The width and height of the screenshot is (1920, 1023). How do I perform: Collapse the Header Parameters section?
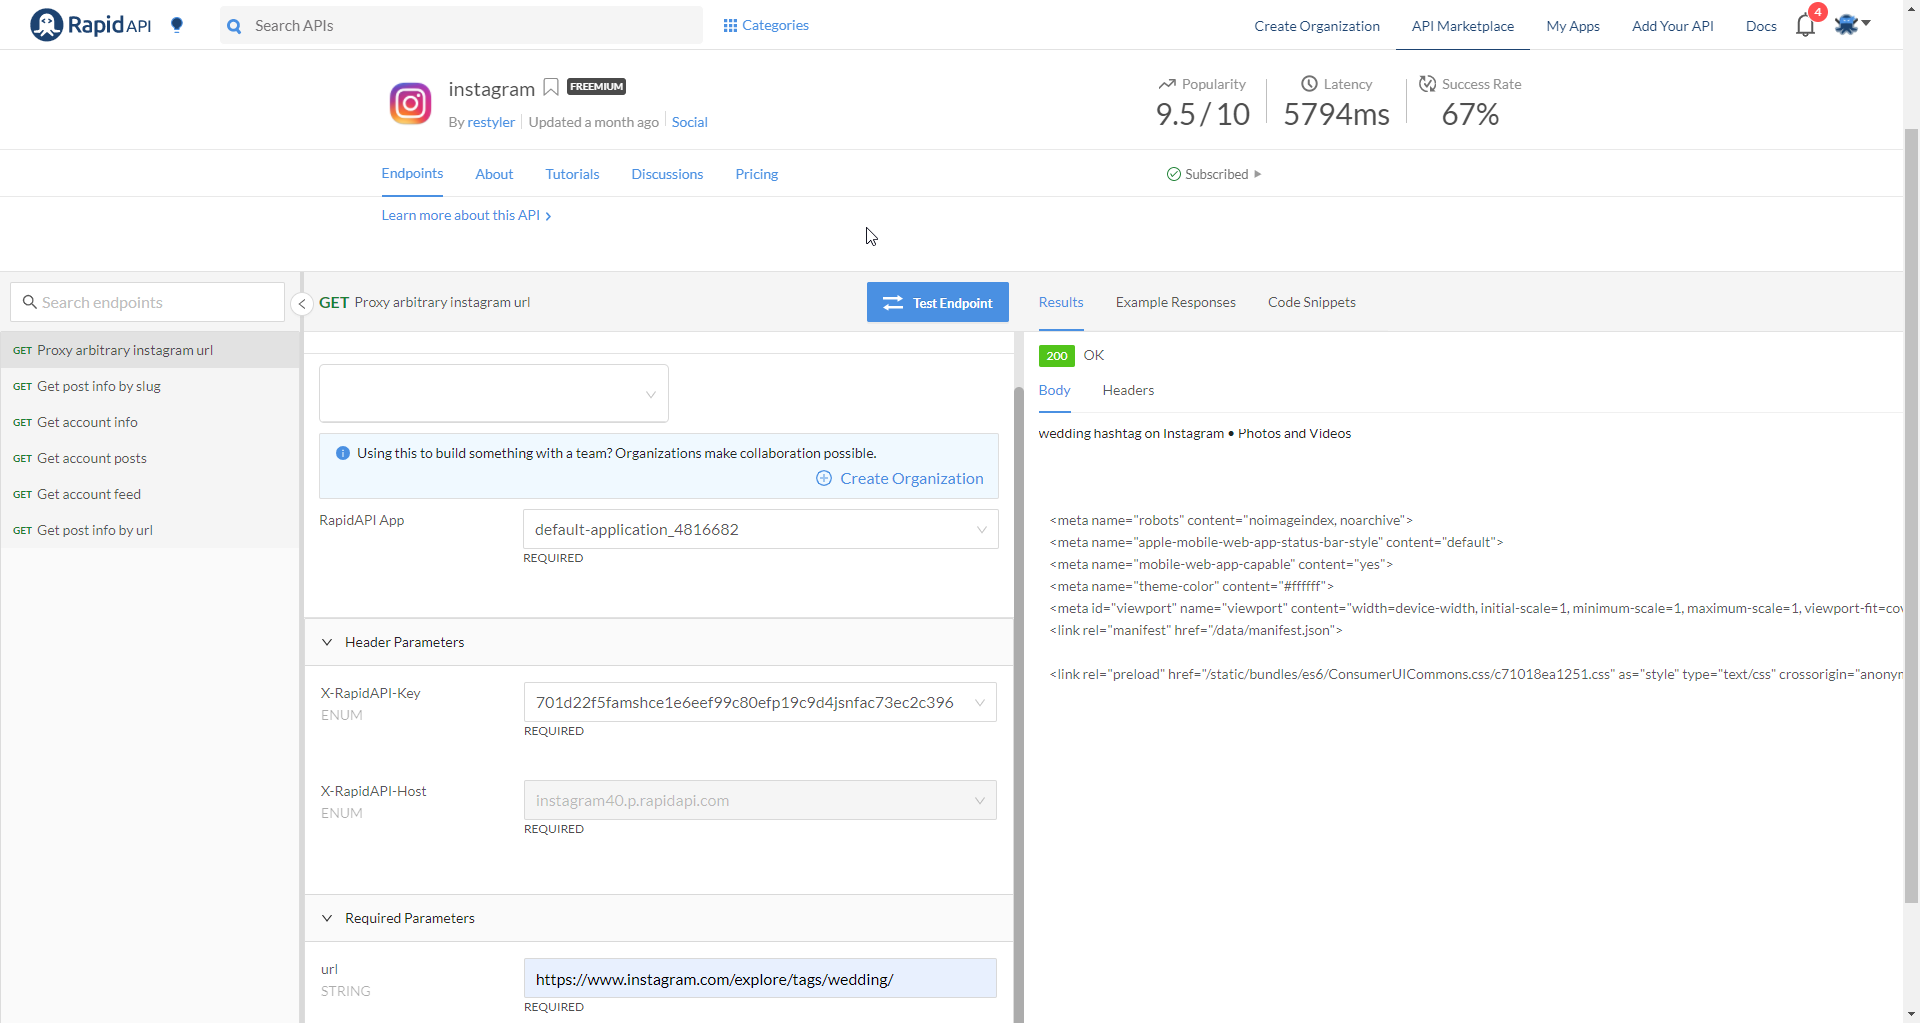pyautogui.click(x=328, y=642)
